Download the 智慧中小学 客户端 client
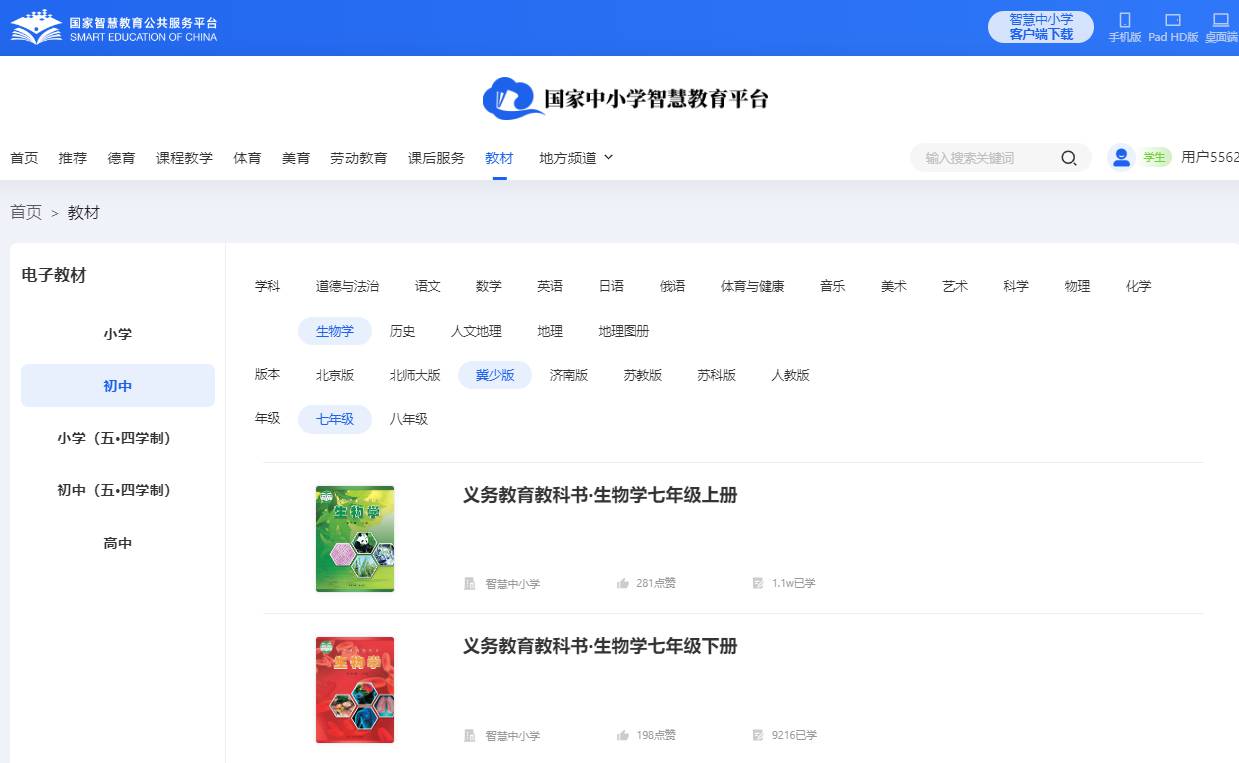This screenshot has width=1239, height=763. click(x=1041, y=27)
